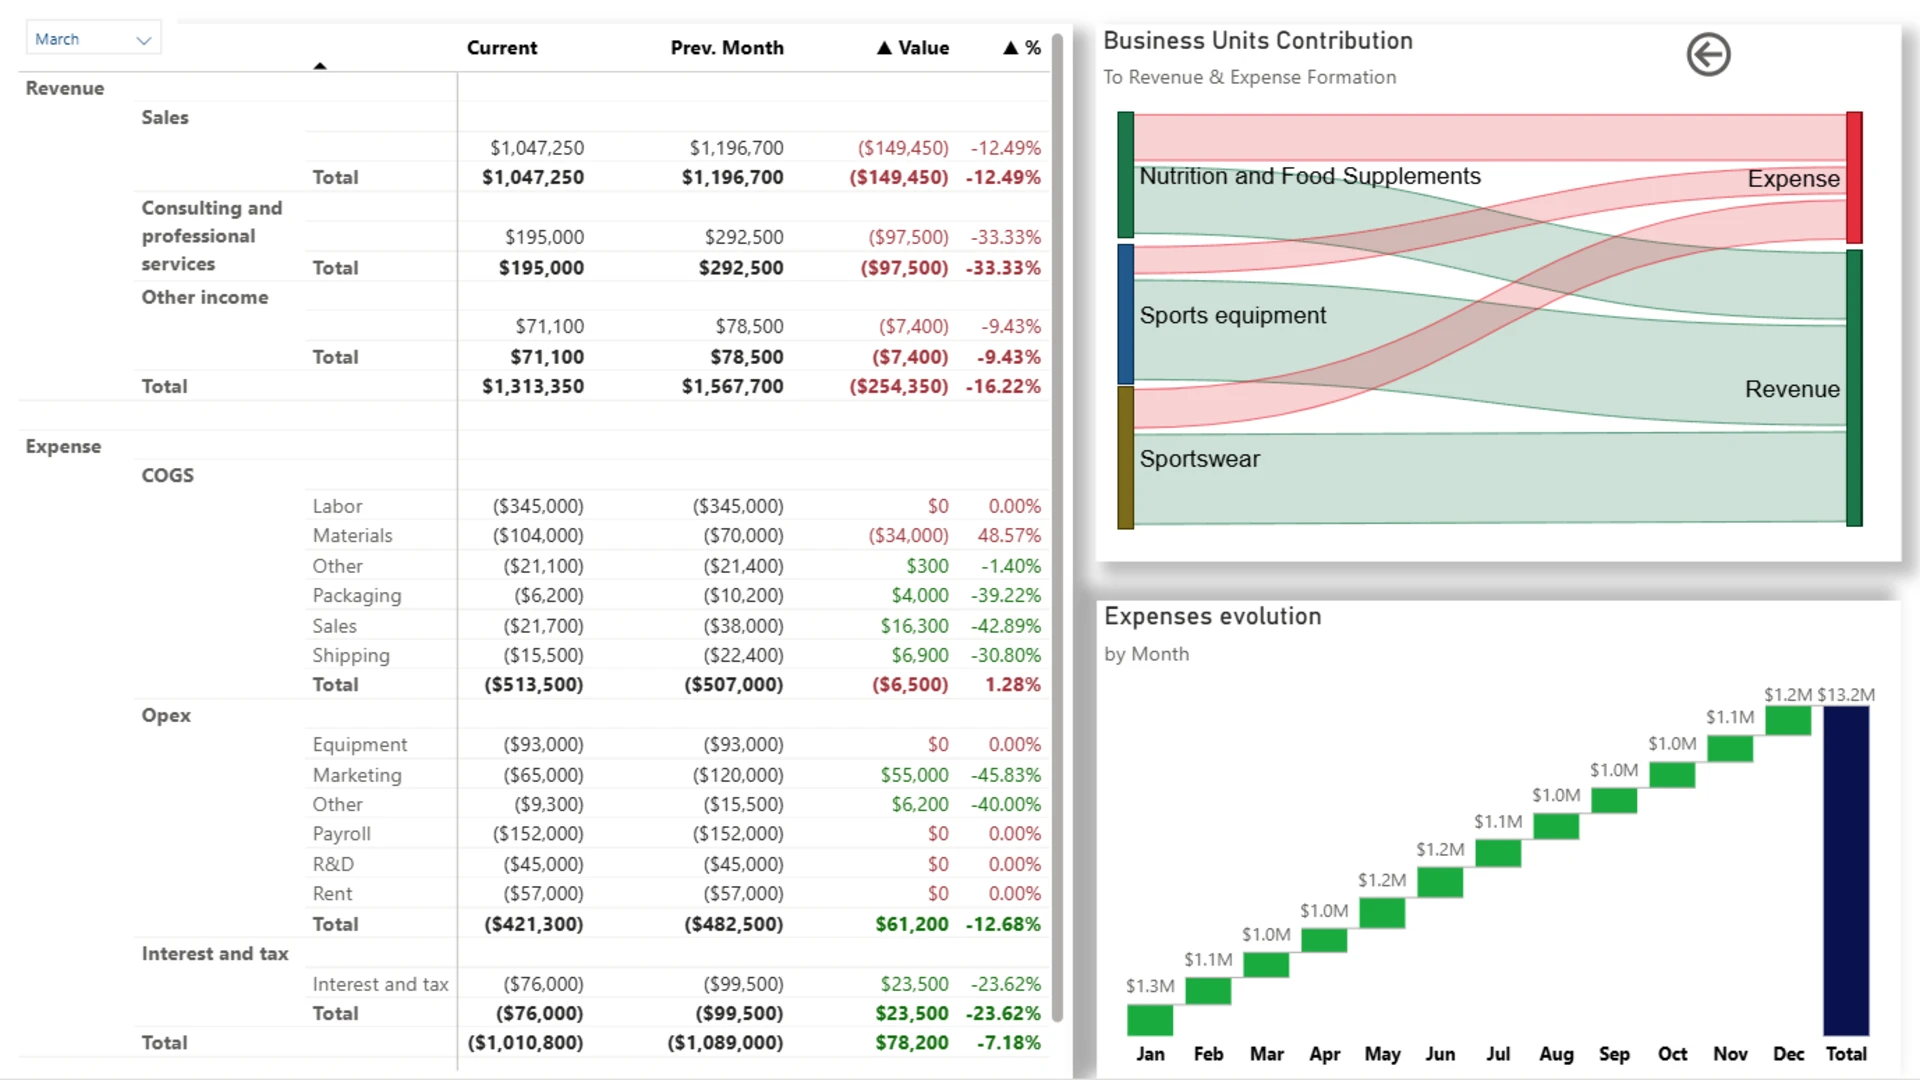
Task: Open the March month dropdown
Action: pyautogui.click(x=93, y=39)
